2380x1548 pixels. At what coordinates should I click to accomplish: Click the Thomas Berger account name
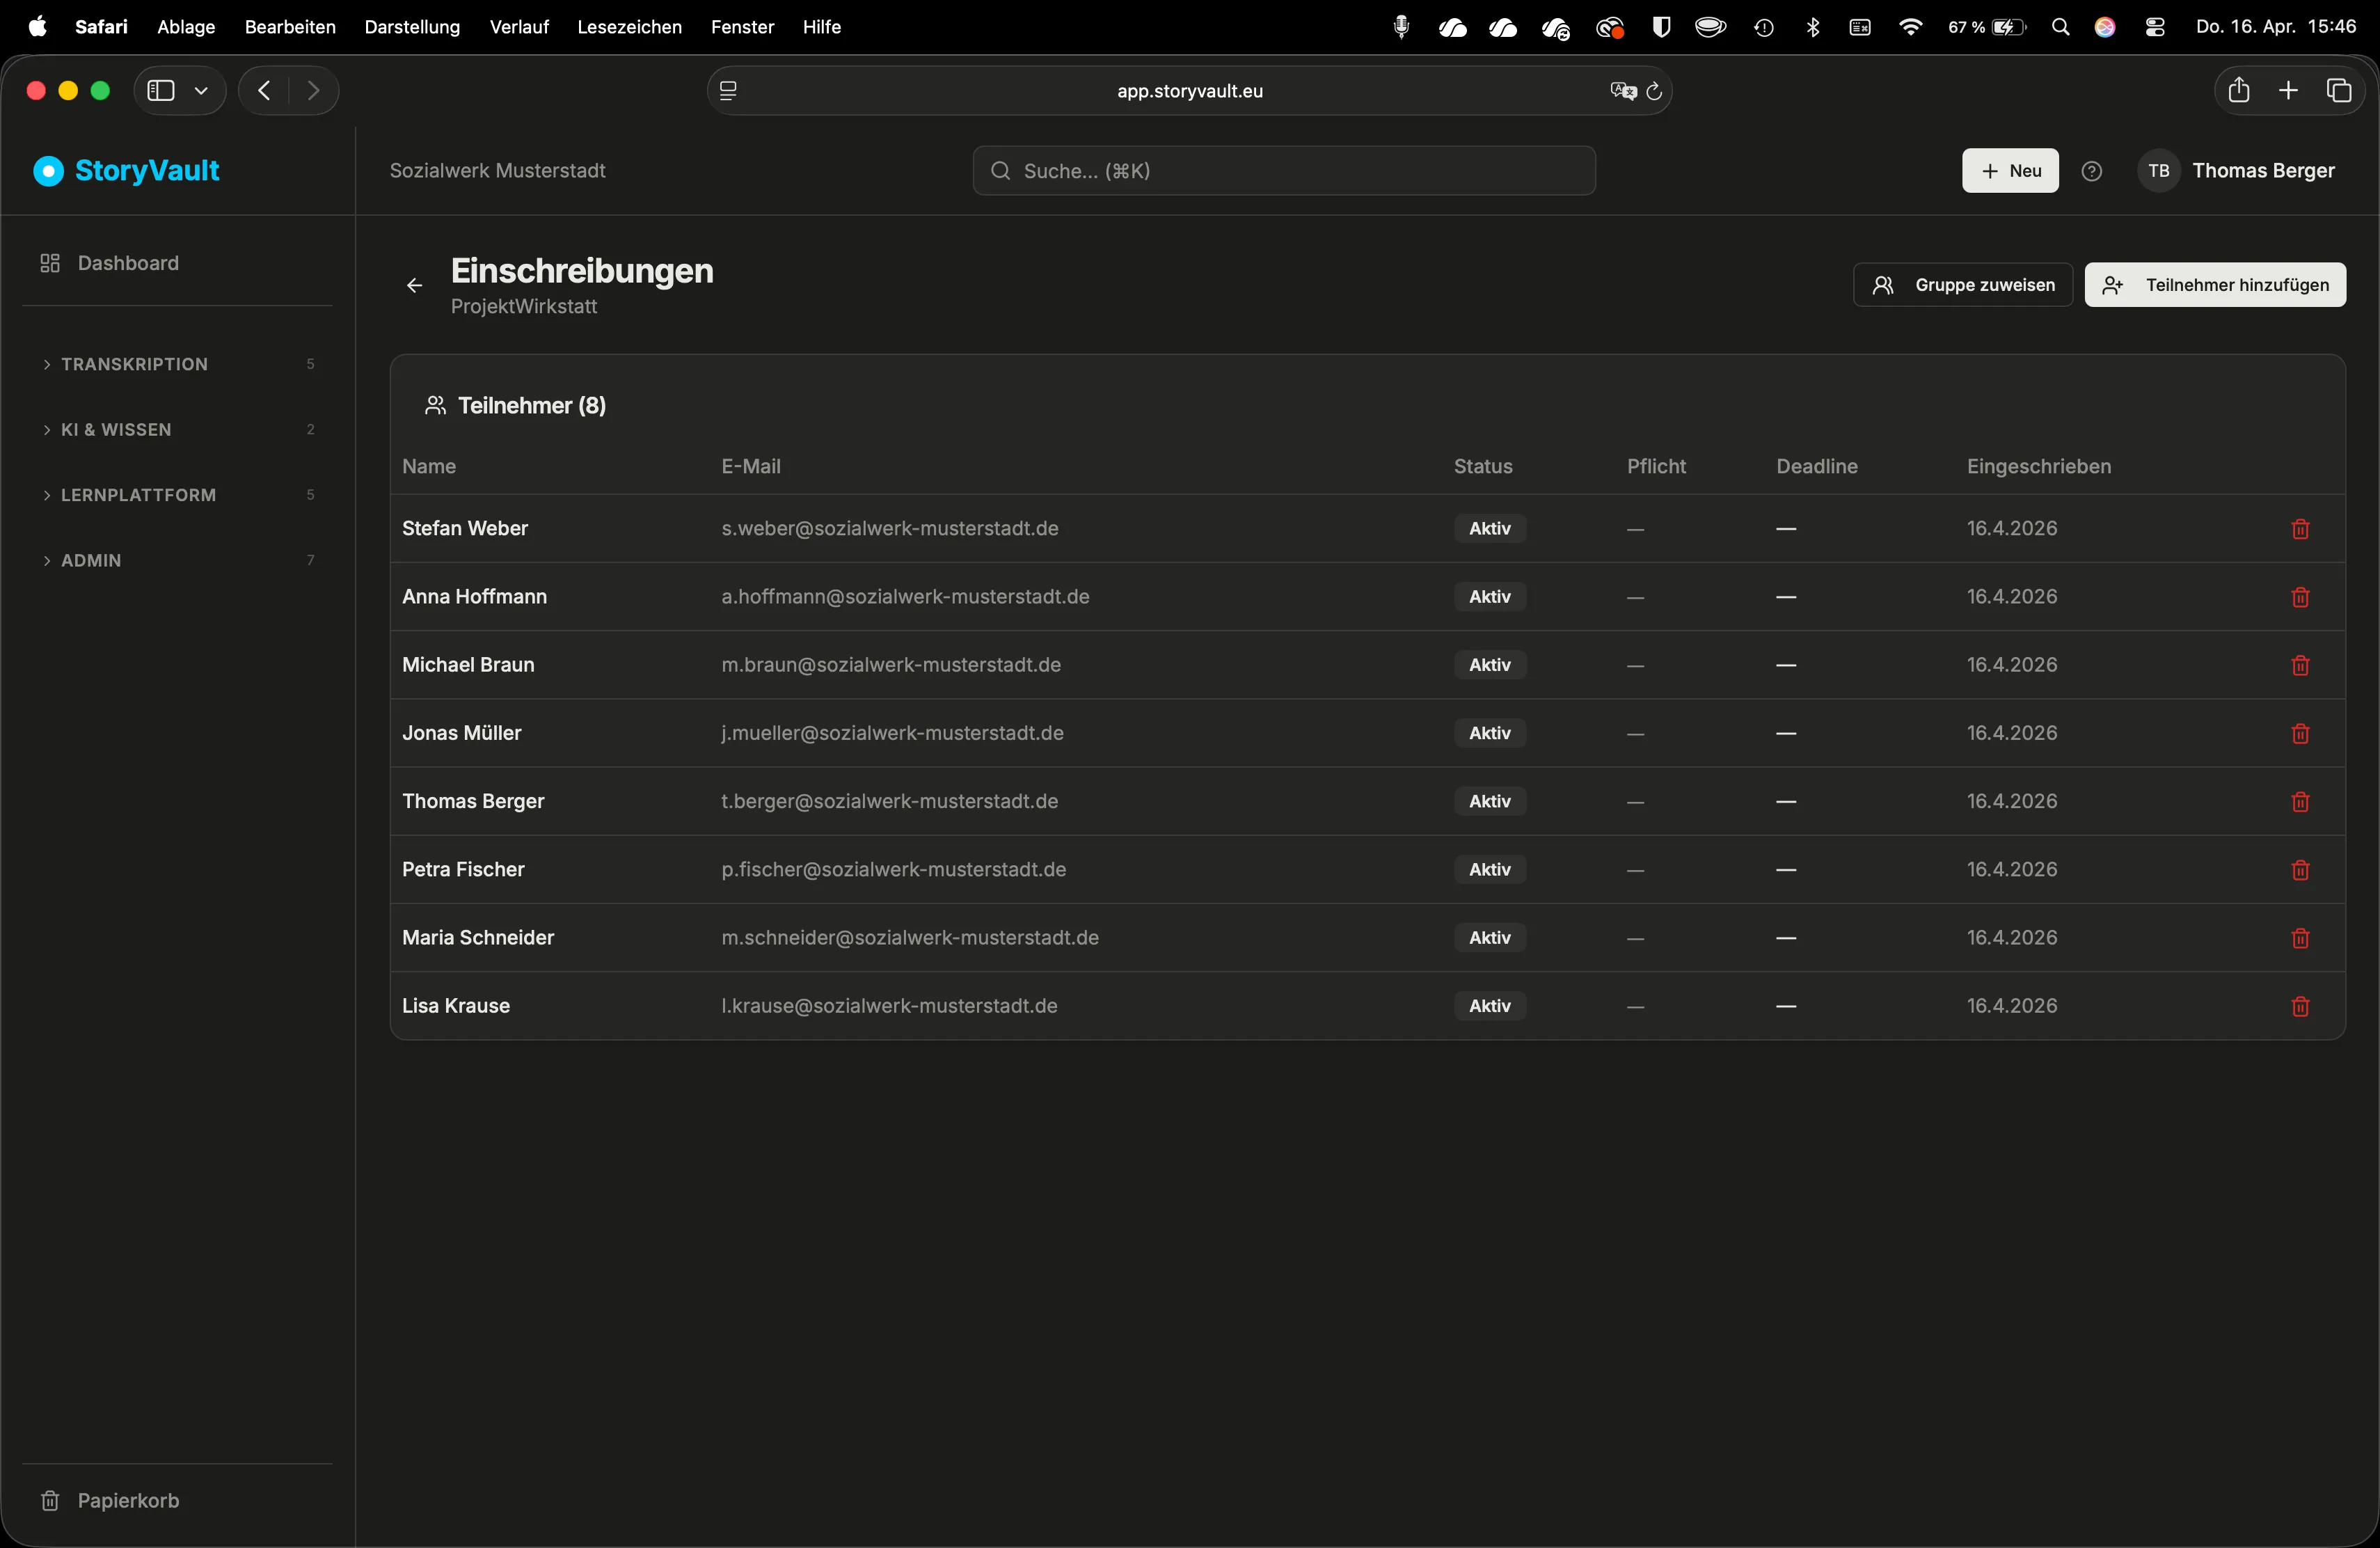[2263, 171]
